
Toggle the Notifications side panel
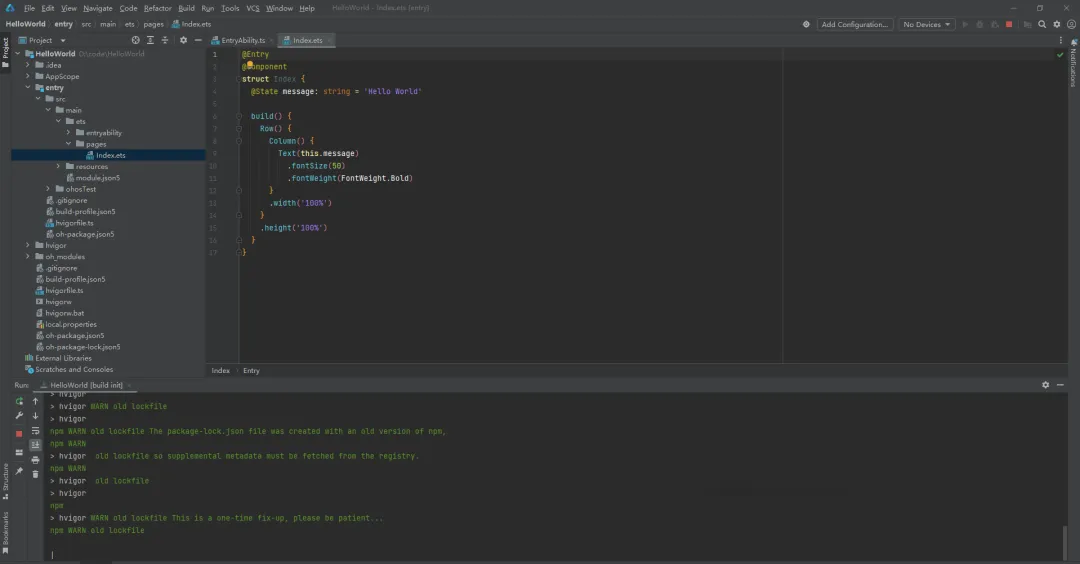pyautogui.click(x=1074, y=63)
